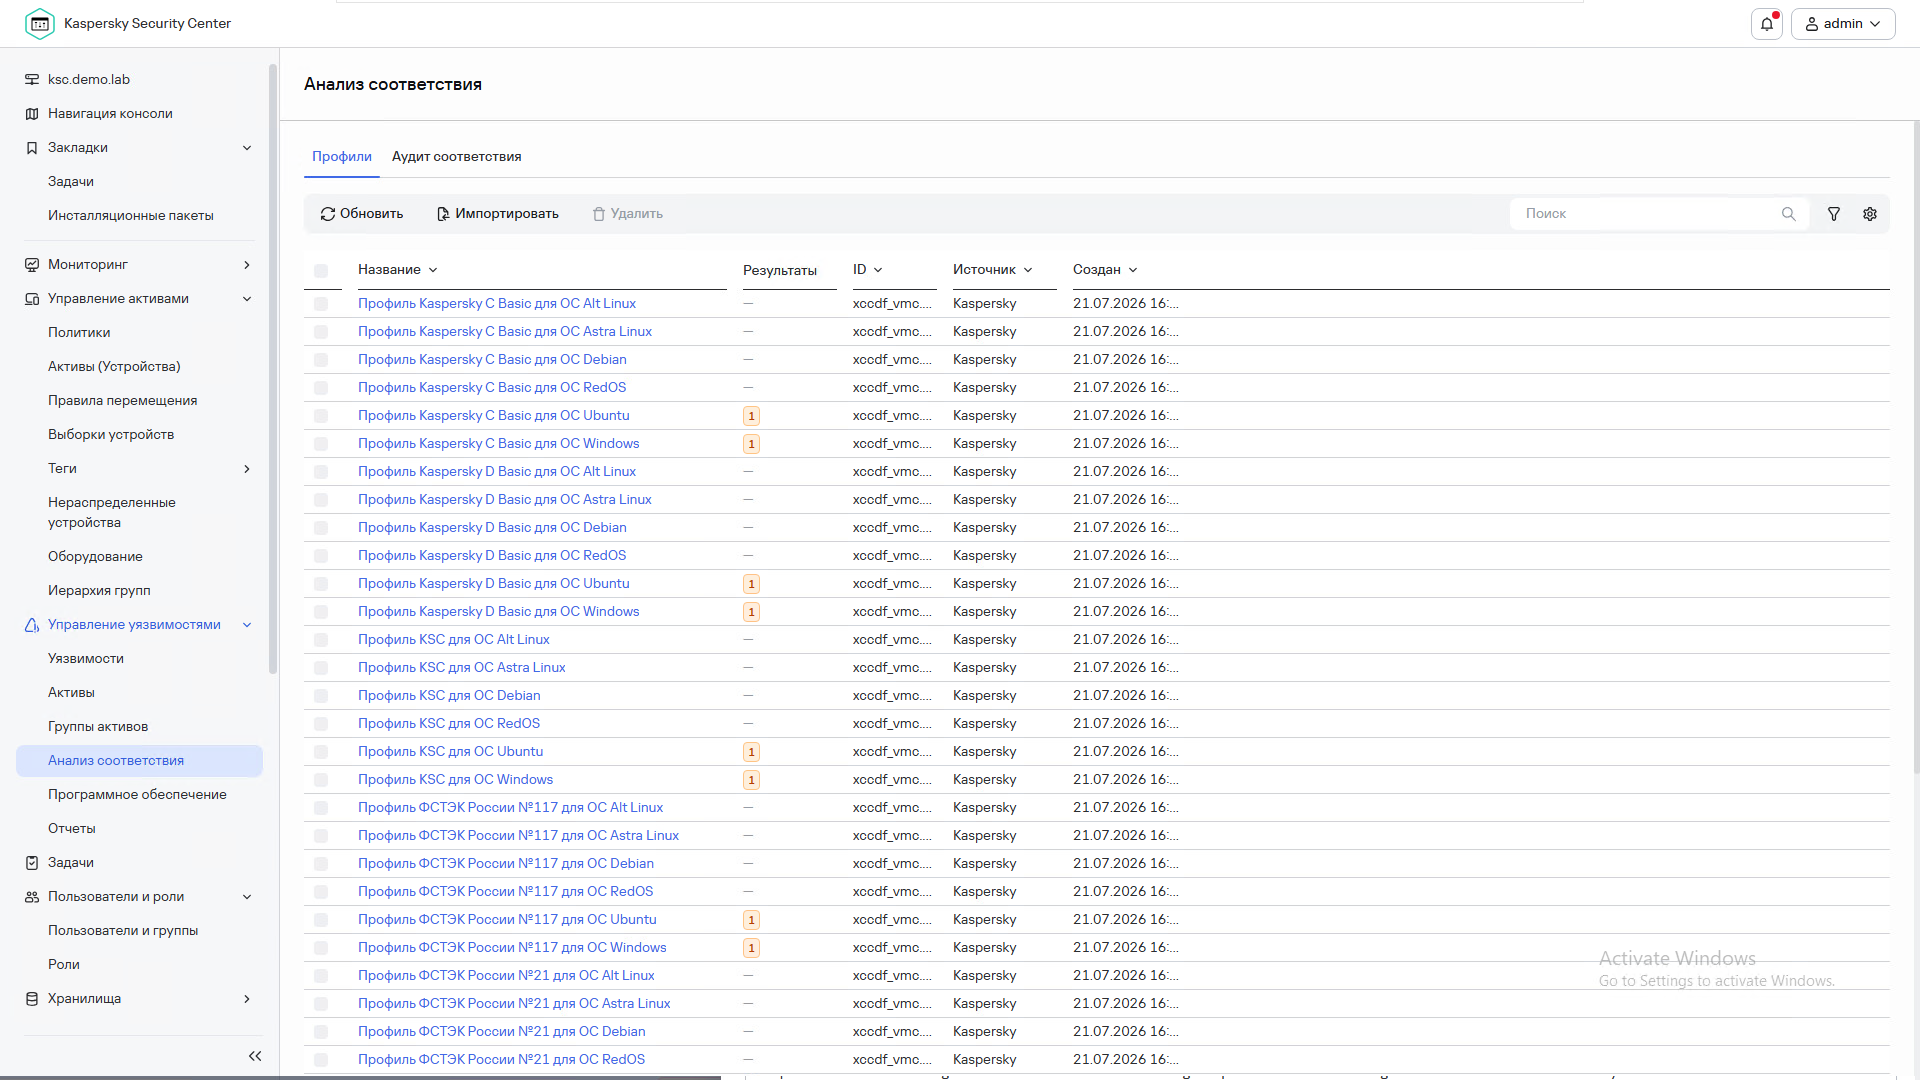Collapse the Пользователи и роли chevron

247,897
